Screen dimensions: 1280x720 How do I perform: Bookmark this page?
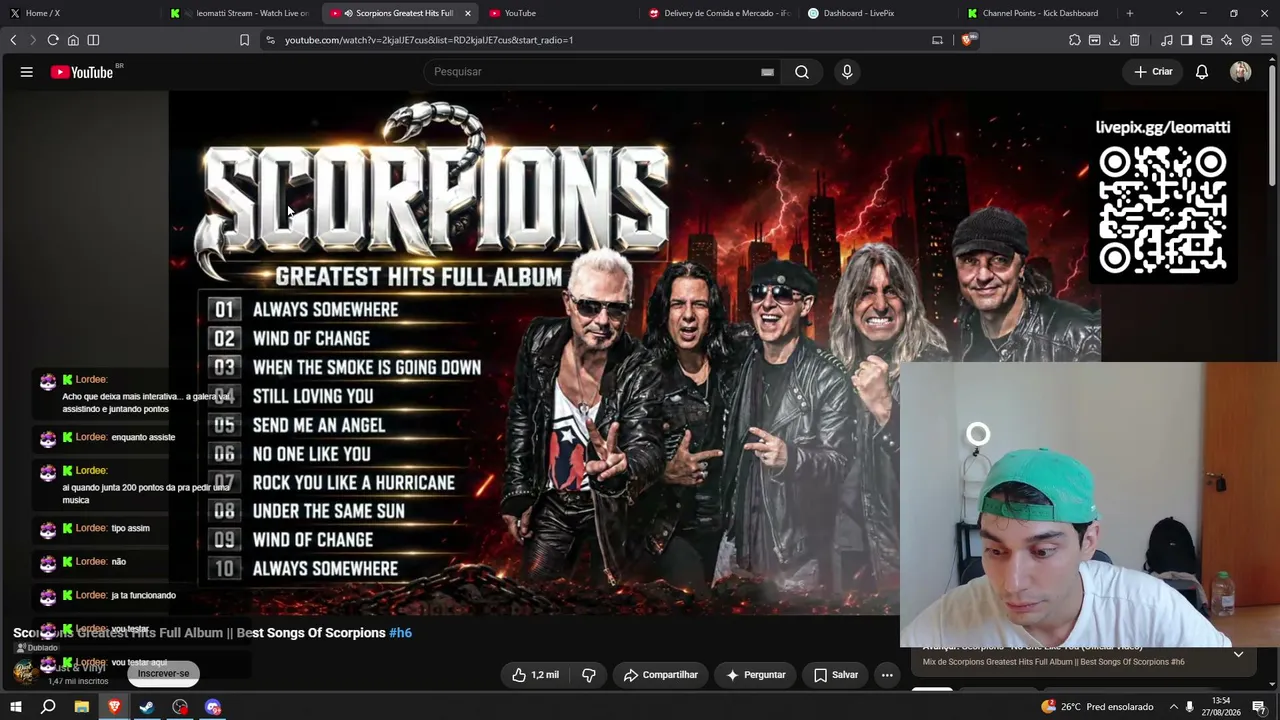[x=244, y=40]
